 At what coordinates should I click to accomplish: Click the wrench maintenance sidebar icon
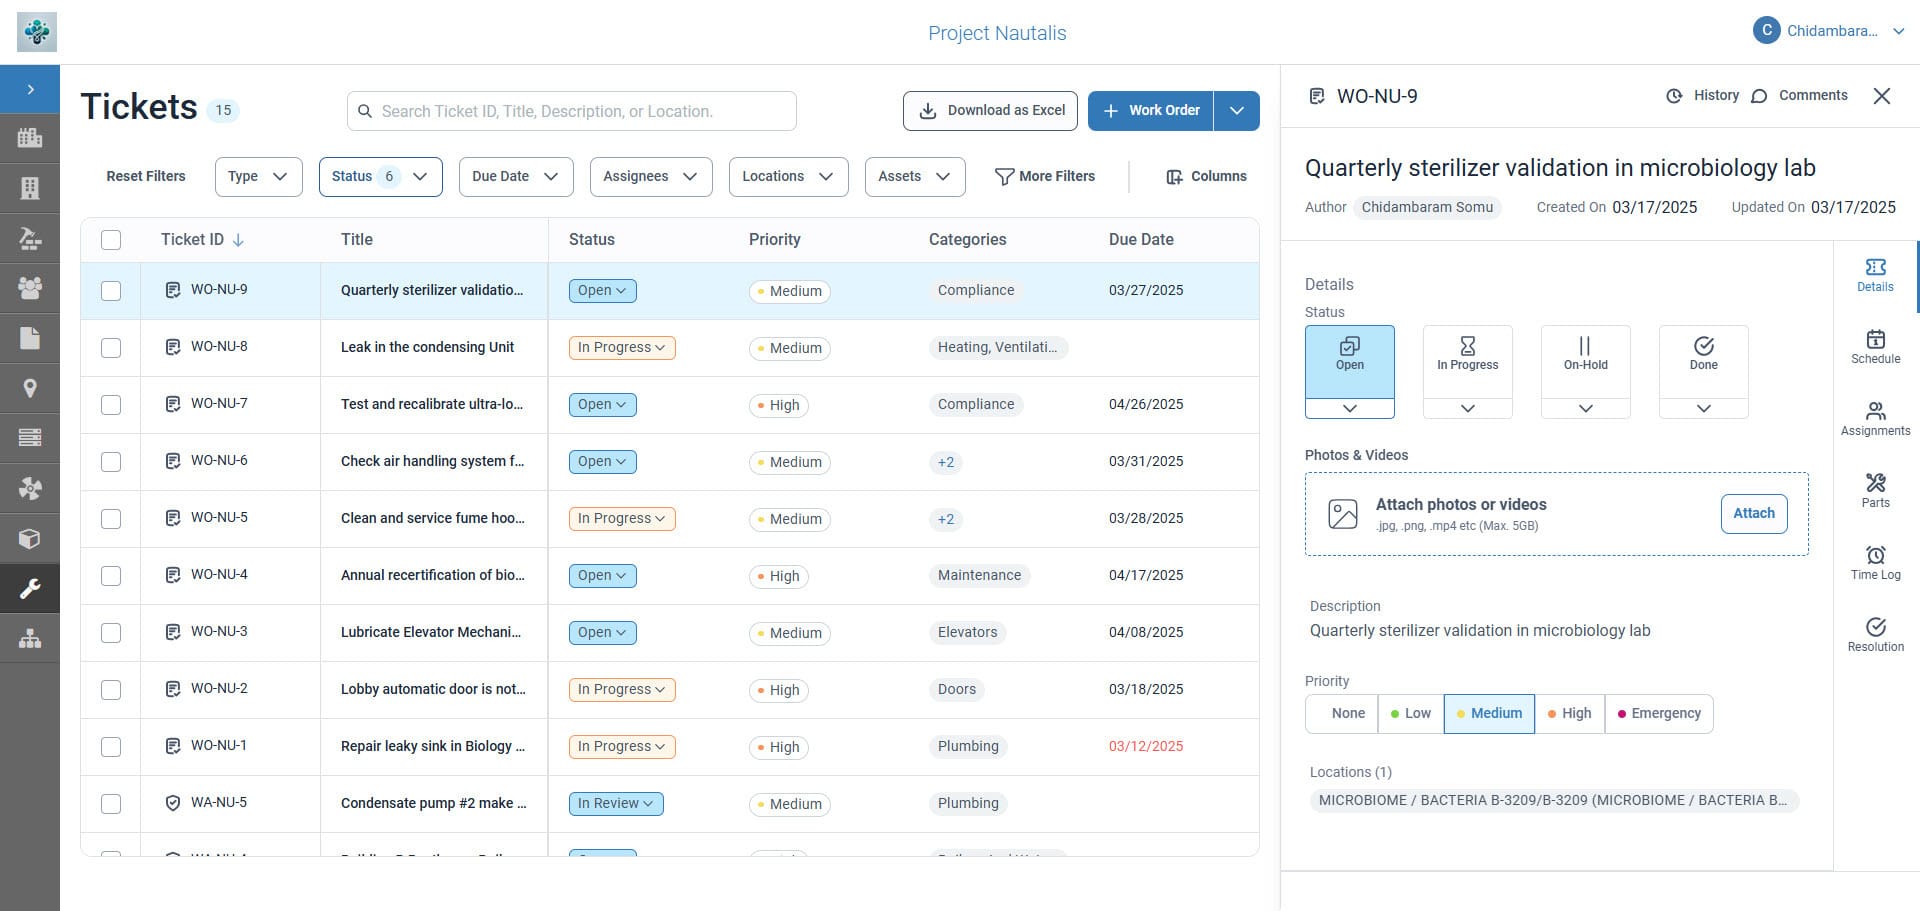point(30,588)
